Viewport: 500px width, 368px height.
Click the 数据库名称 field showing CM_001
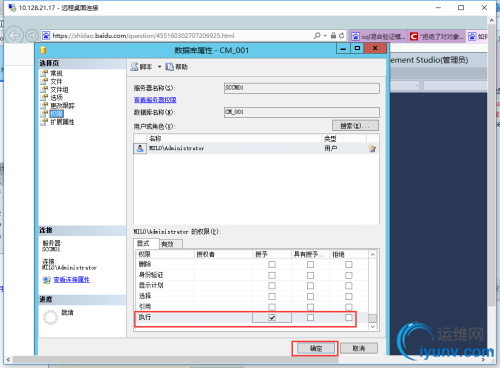pyautogui.click(x=302, y=112)
